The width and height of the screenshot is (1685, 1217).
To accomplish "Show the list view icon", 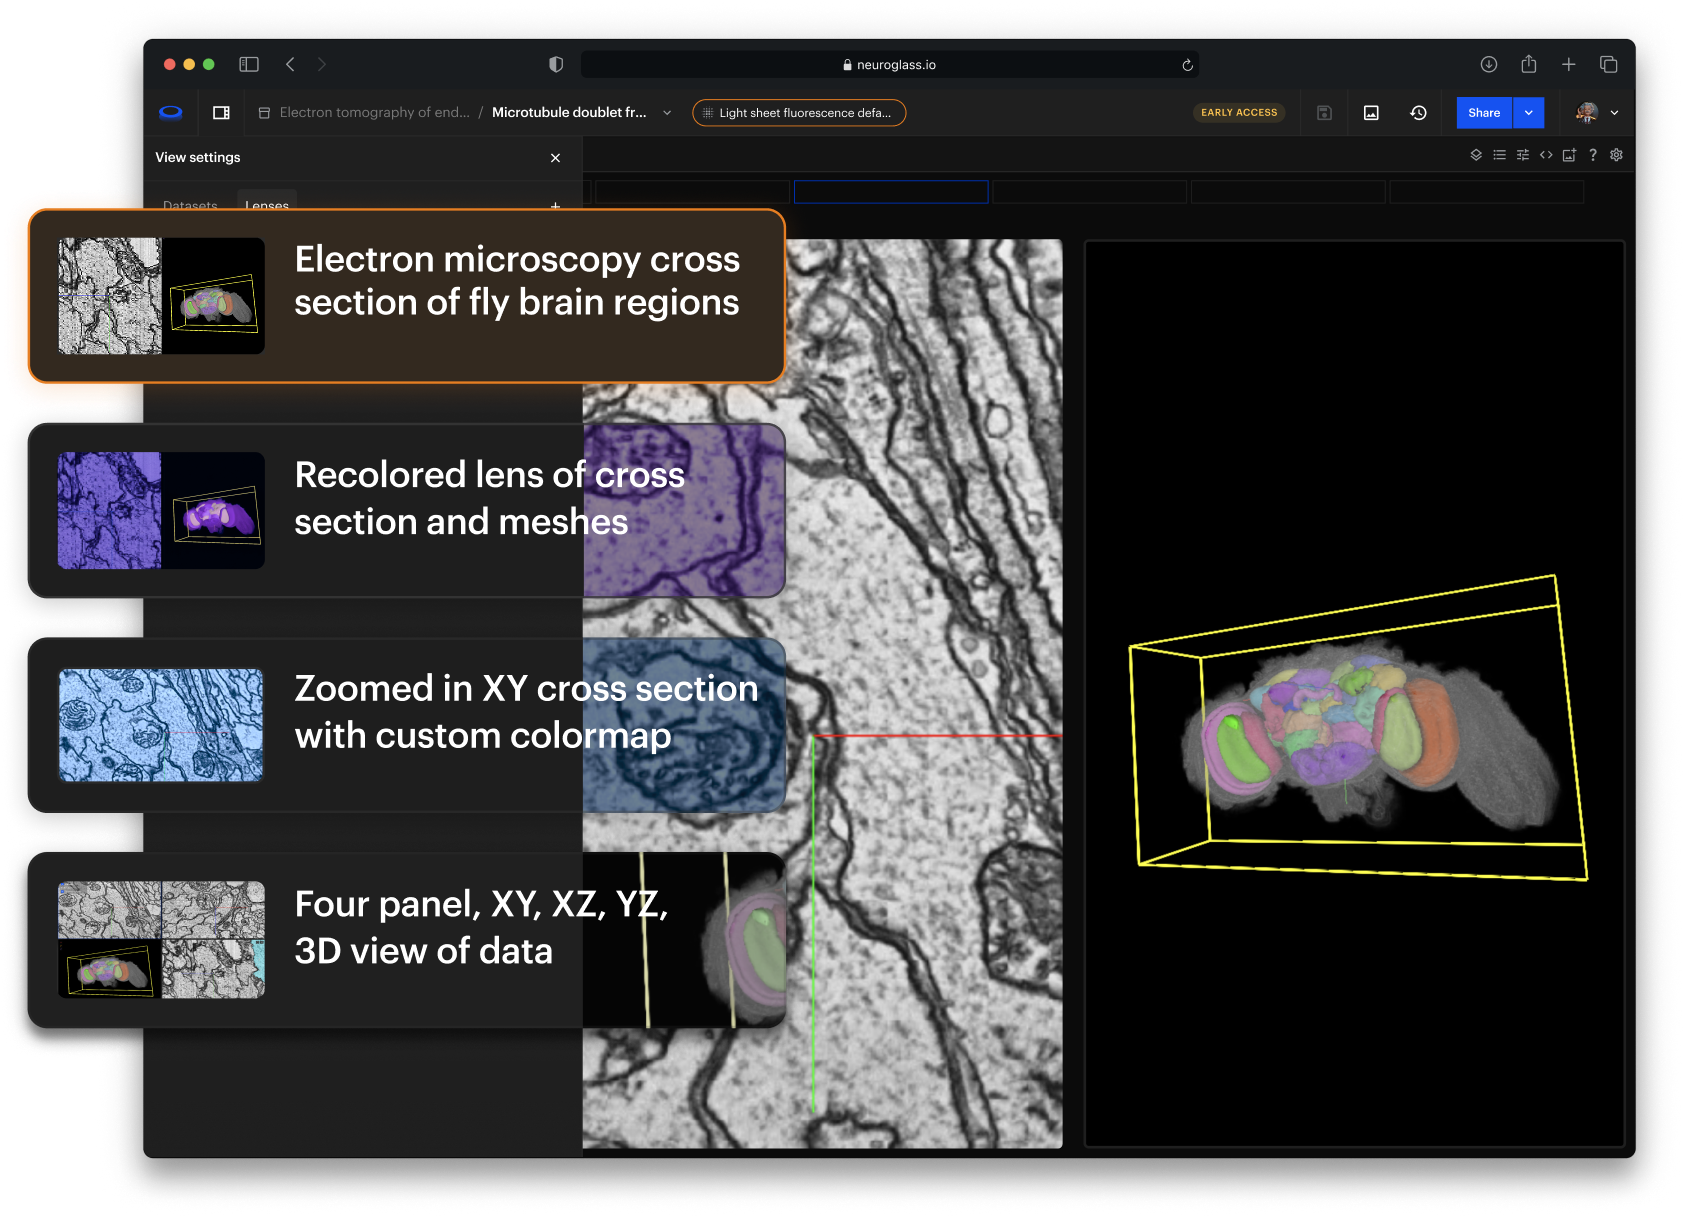I will tap(1499, 155).
